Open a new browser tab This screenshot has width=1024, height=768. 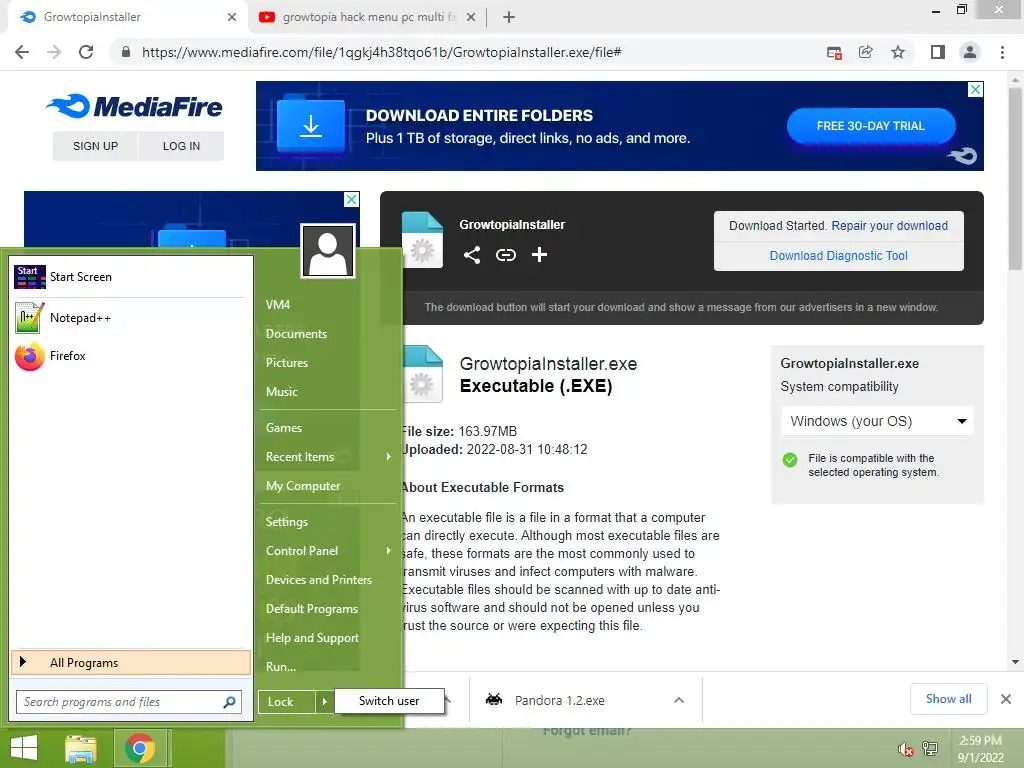coord(509,17)
